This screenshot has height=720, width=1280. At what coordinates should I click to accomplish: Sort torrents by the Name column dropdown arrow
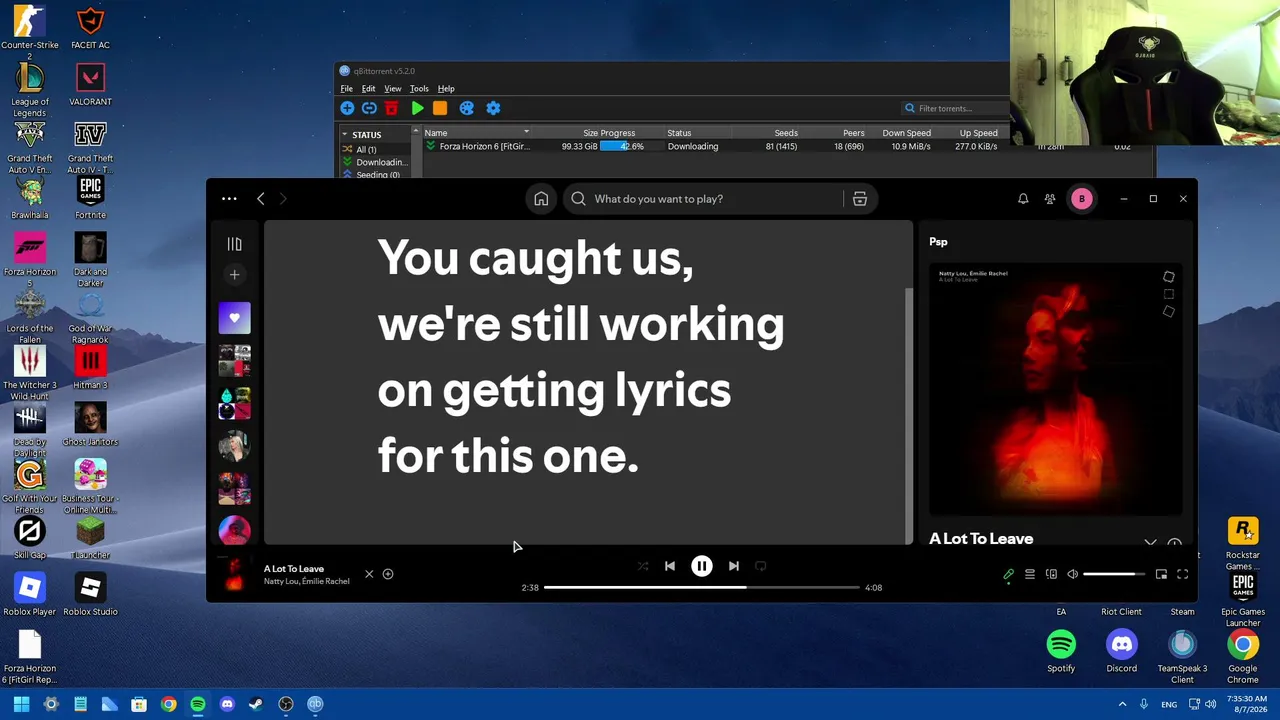527,132
